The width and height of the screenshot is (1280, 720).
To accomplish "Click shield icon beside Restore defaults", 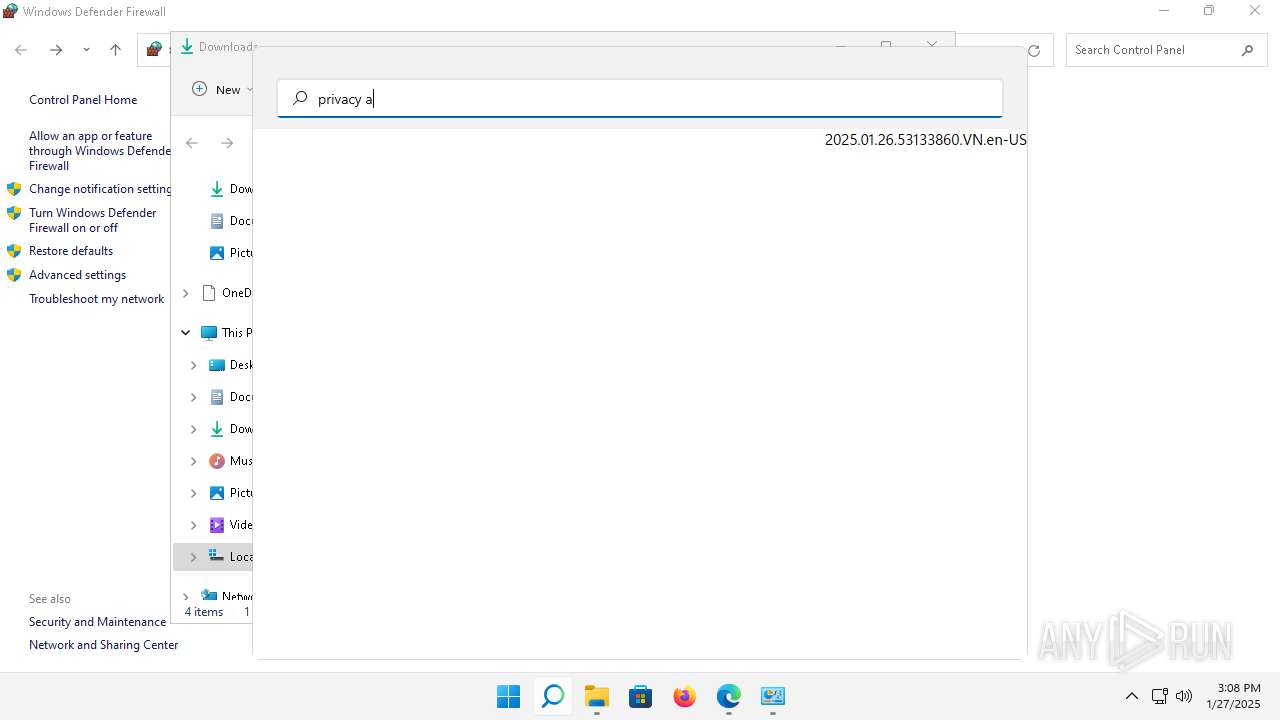I will (x=14, y=251).
